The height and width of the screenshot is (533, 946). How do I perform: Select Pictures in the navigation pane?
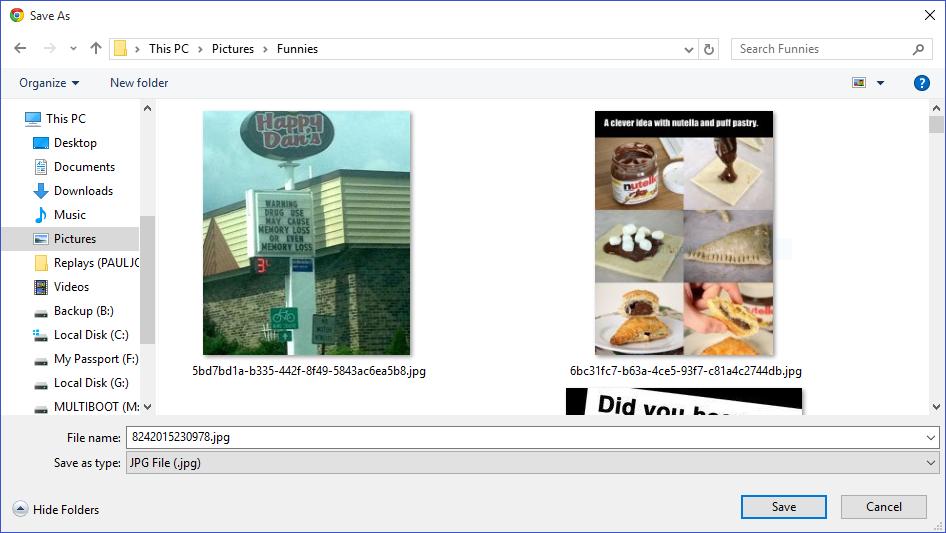(x=70, y=239)
